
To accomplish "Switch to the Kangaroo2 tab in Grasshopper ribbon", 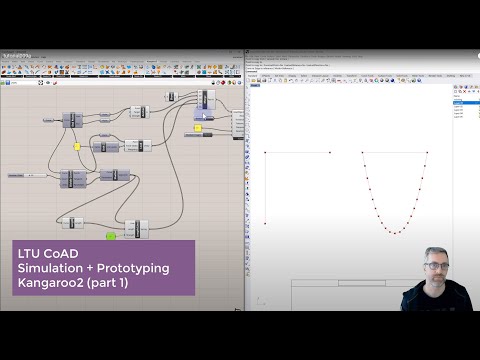I will pyautogui.click(x=152, y=62).
